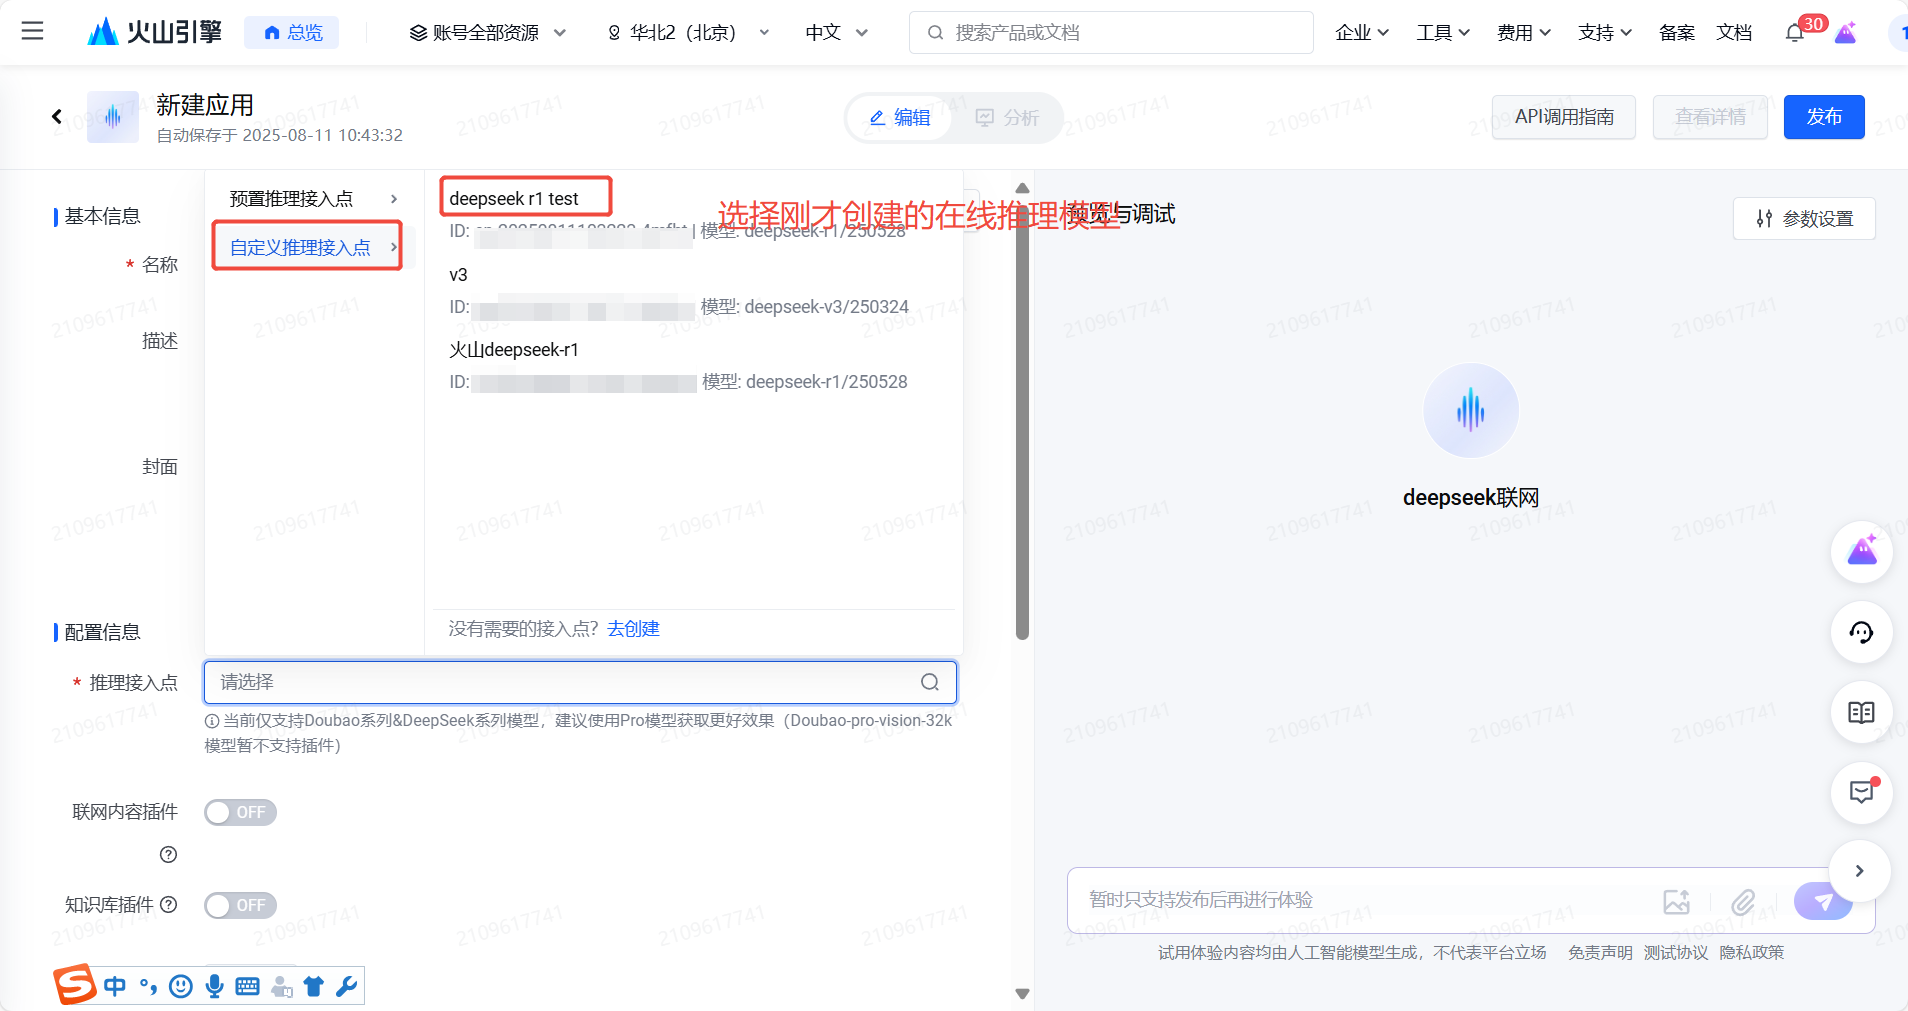Go to 总览 overview home

click(292, 32)
